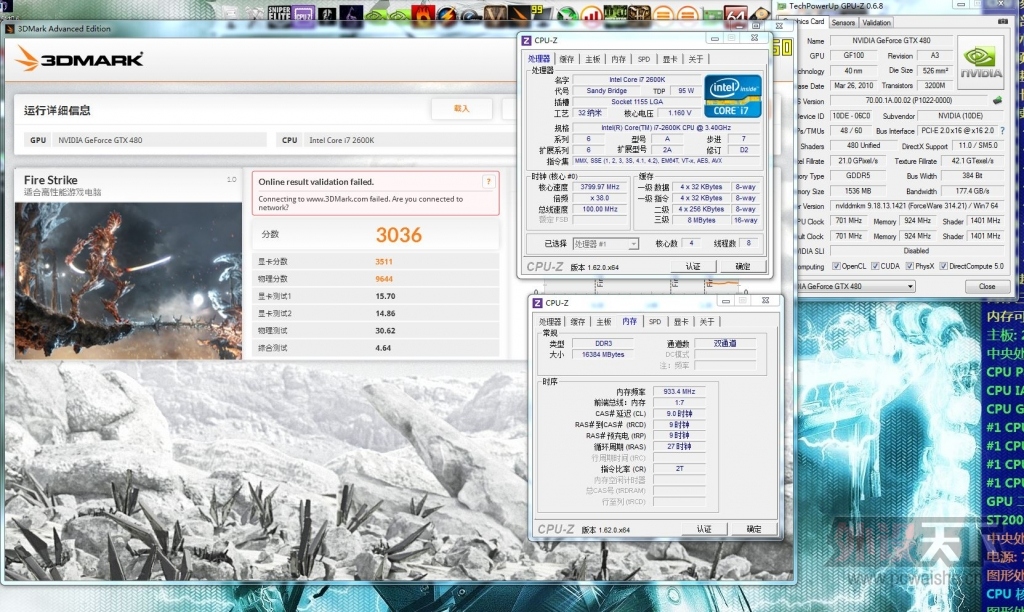Viewport: 1024px width, 612px height.
Task: Open the lightning bolt shortcut icon
Action: point(447,14)
